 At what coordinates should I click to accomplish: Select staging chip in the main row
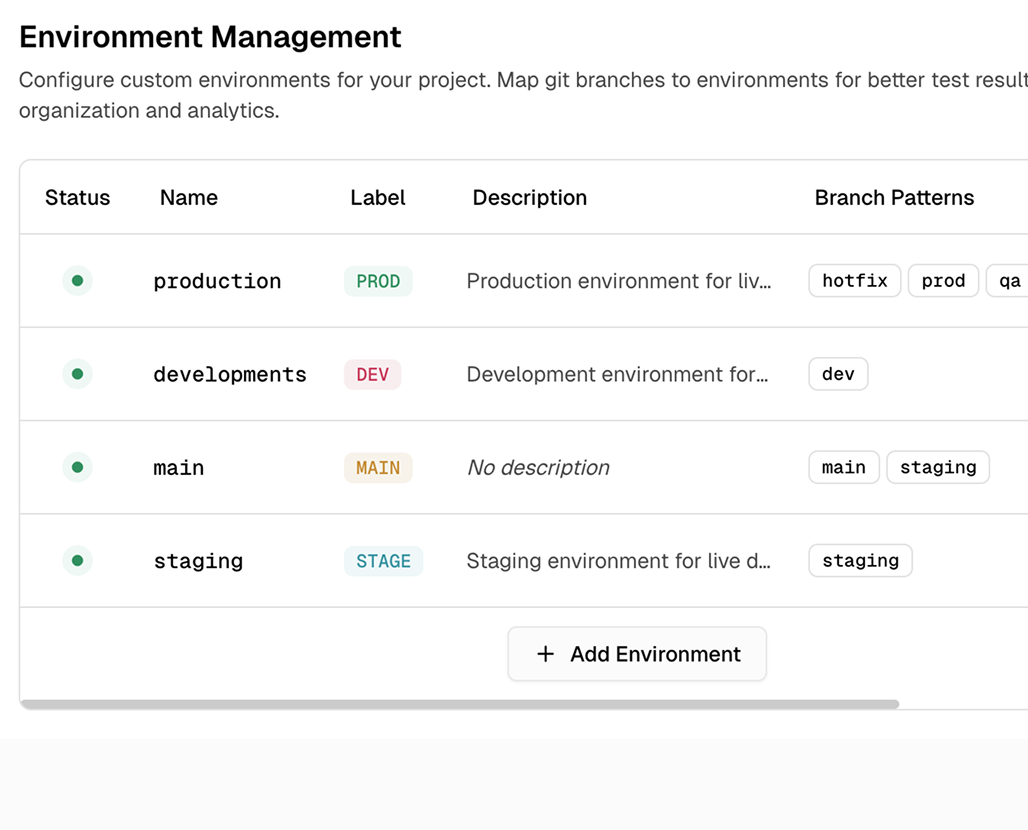[938, 467]
